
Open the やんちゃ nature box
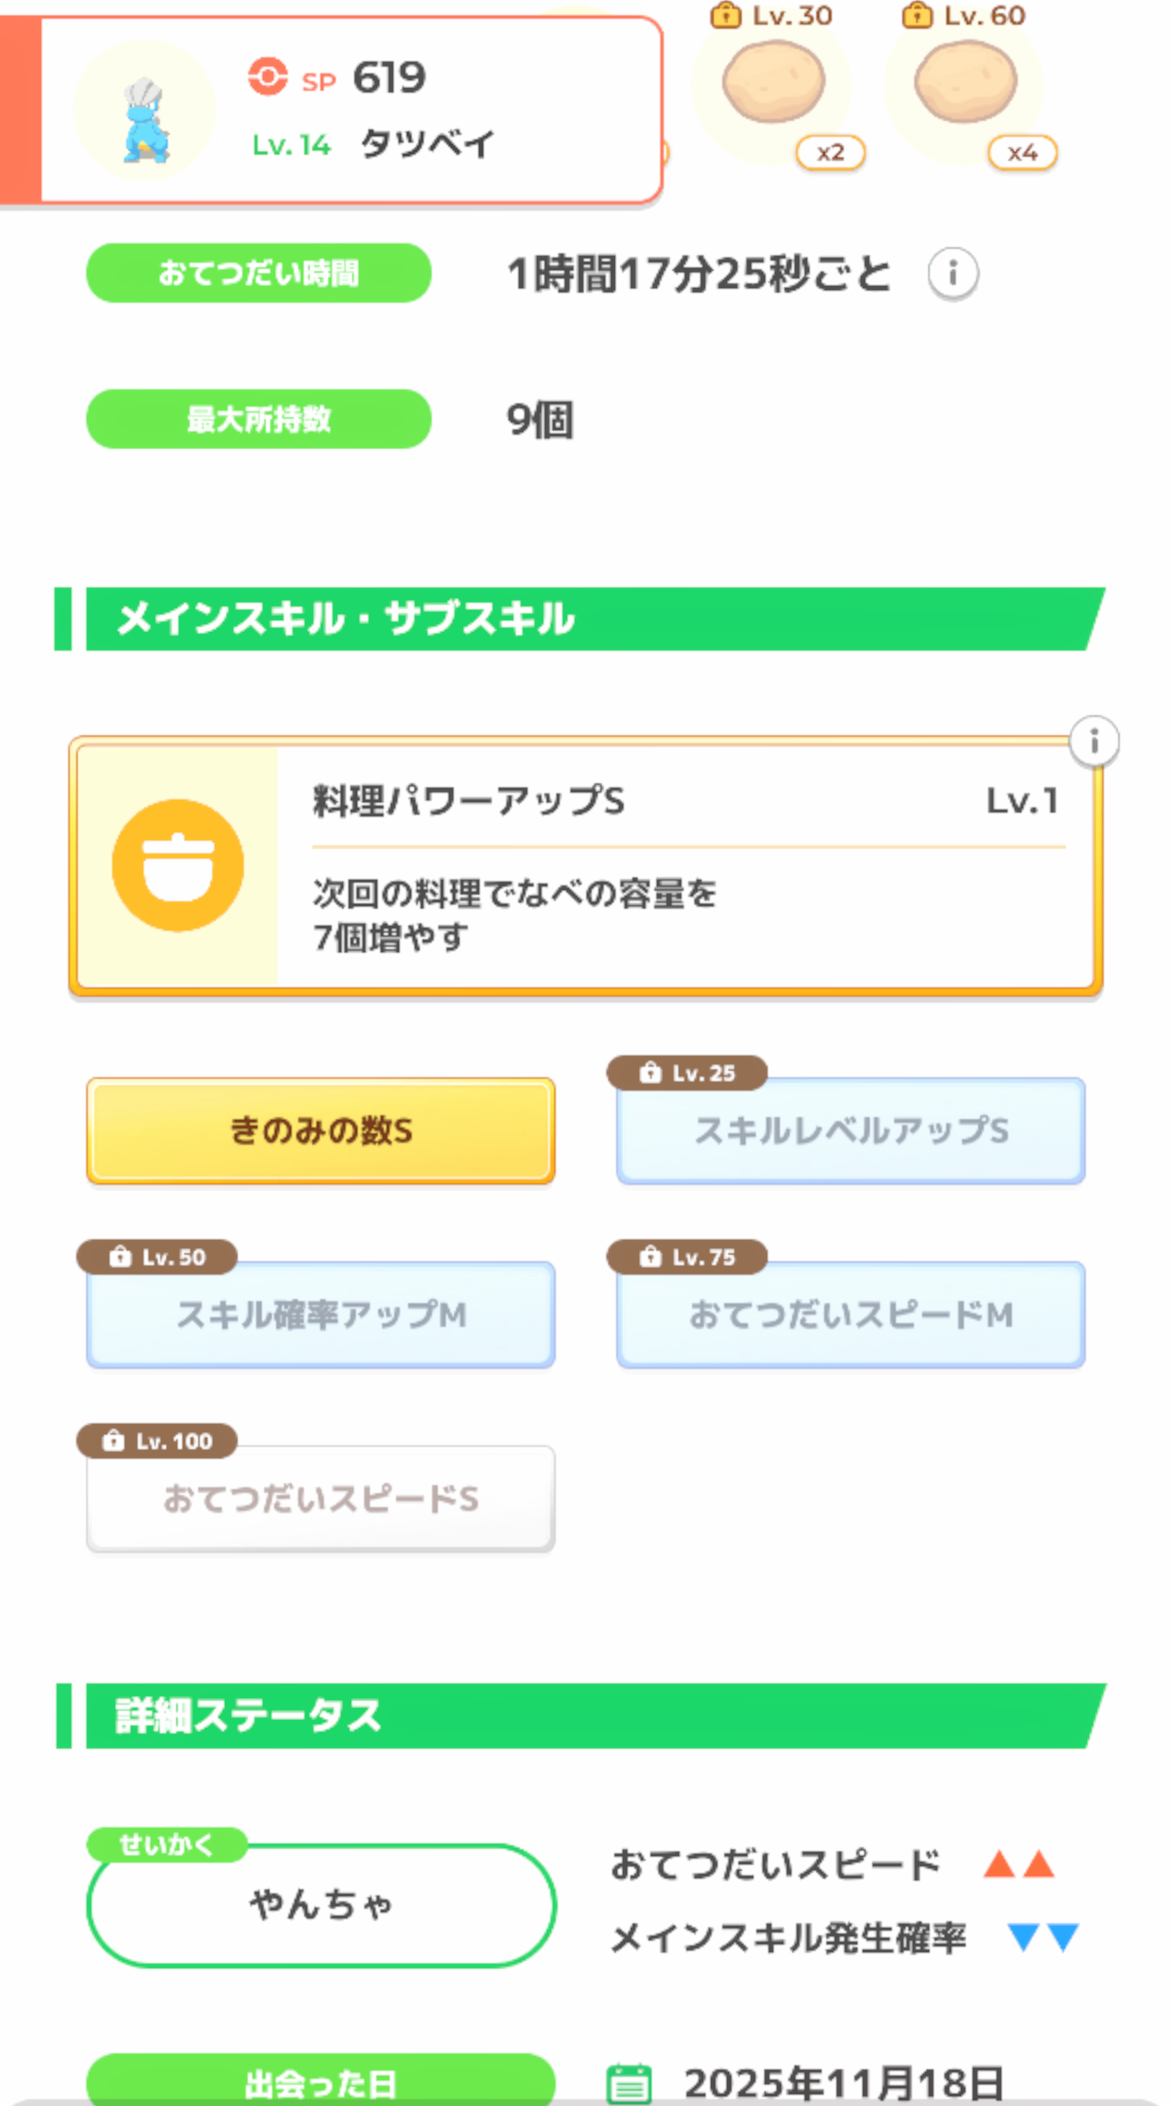click(320, 1905)
